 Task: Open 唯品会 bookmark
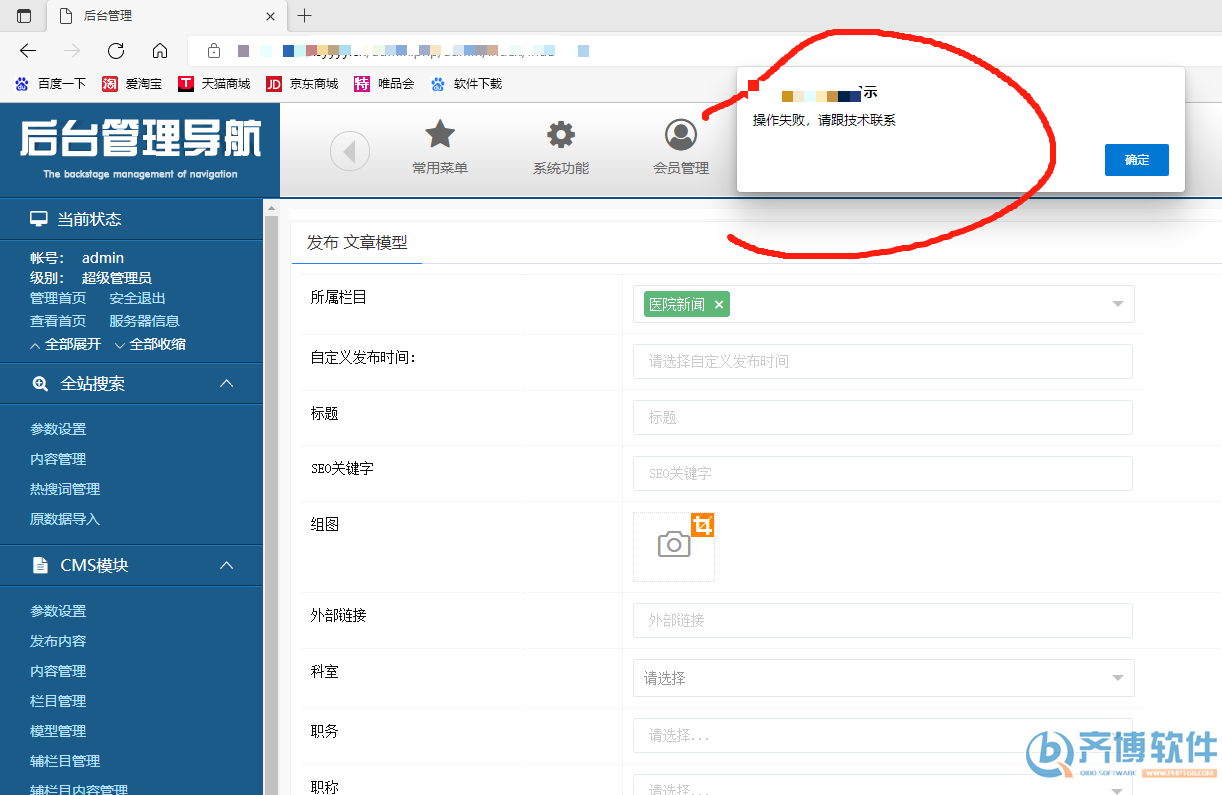(384, 84)
